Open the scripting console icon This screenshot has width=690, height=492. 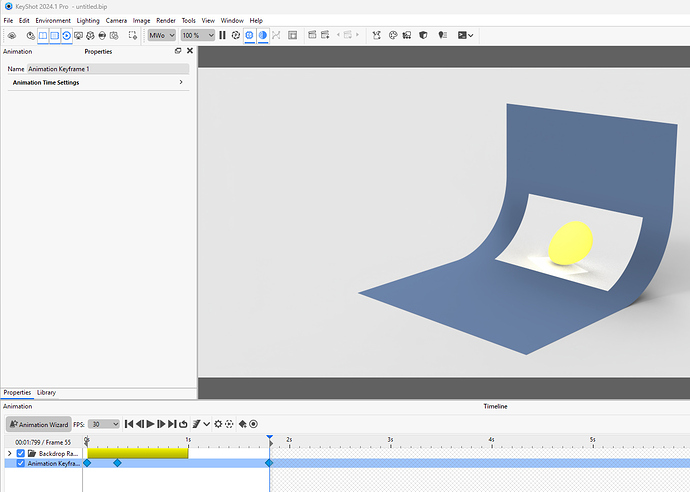click(462, 35)
